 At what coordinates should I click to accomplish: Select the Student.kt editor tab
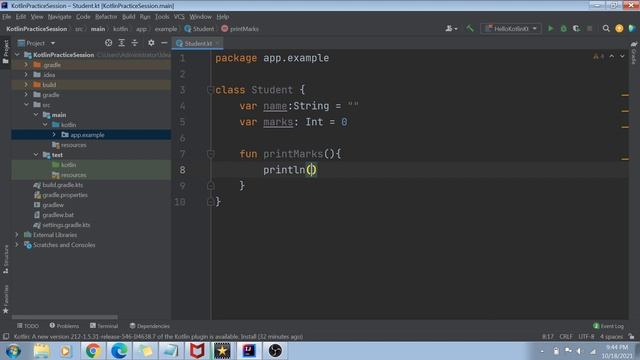(x=198, y=43)
